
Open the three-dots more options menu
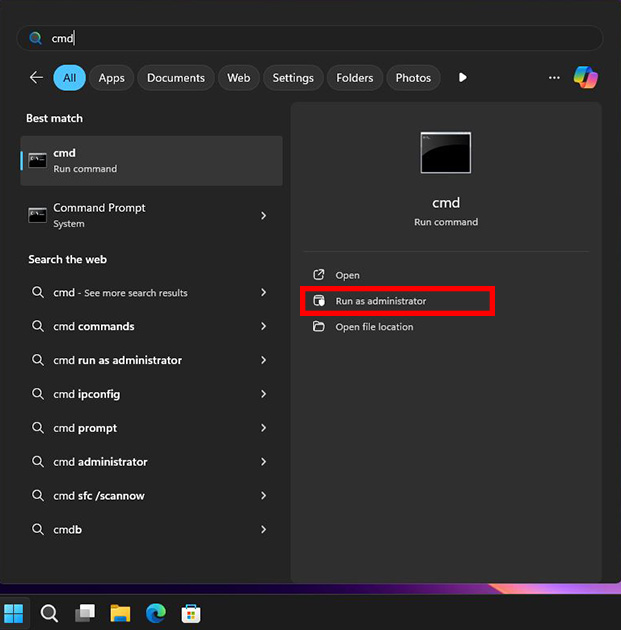(554, 78)
